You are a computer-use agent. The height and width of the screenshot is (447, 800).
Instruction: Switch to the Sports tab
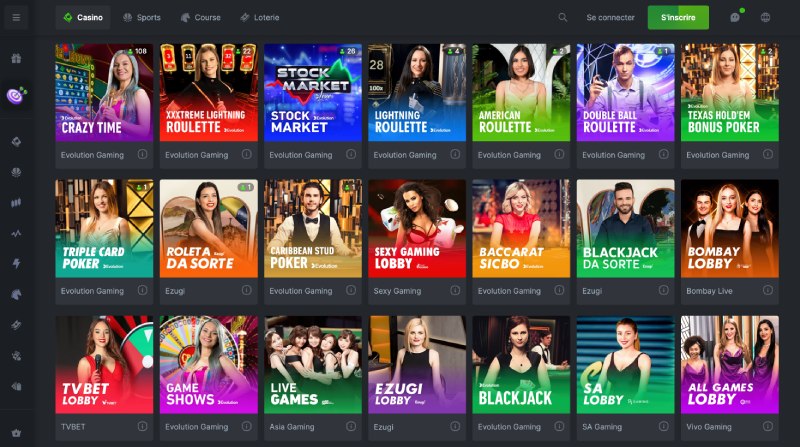(142, 17)
